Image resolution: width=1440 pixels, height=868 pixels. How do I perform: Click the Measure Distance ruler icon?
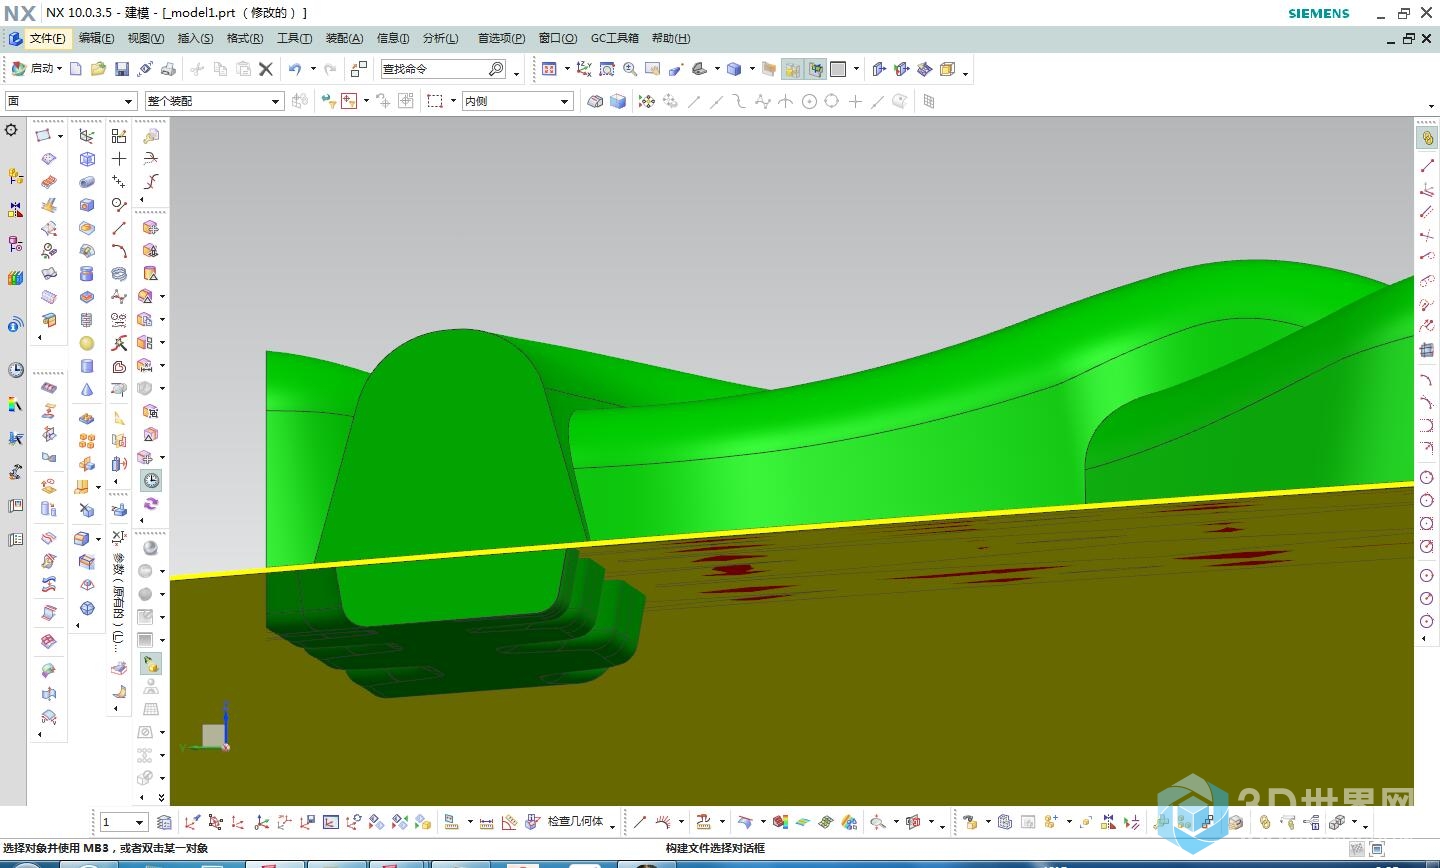pyautogui.click(x=487, y=822)
